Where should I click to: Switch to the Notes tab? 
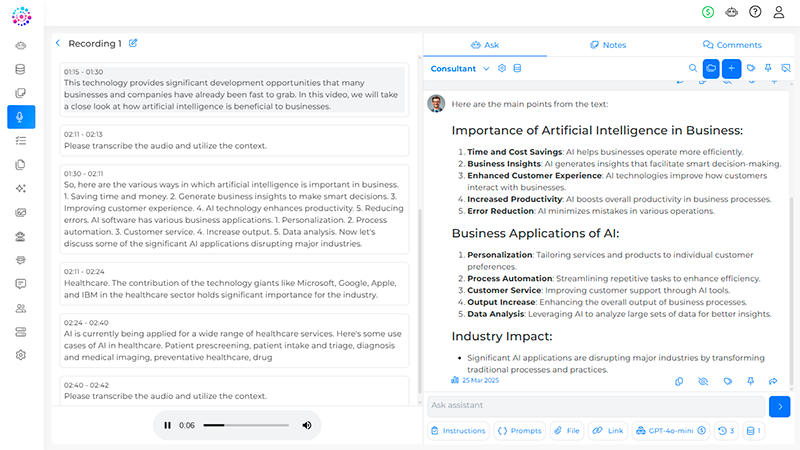pos(608,45)
